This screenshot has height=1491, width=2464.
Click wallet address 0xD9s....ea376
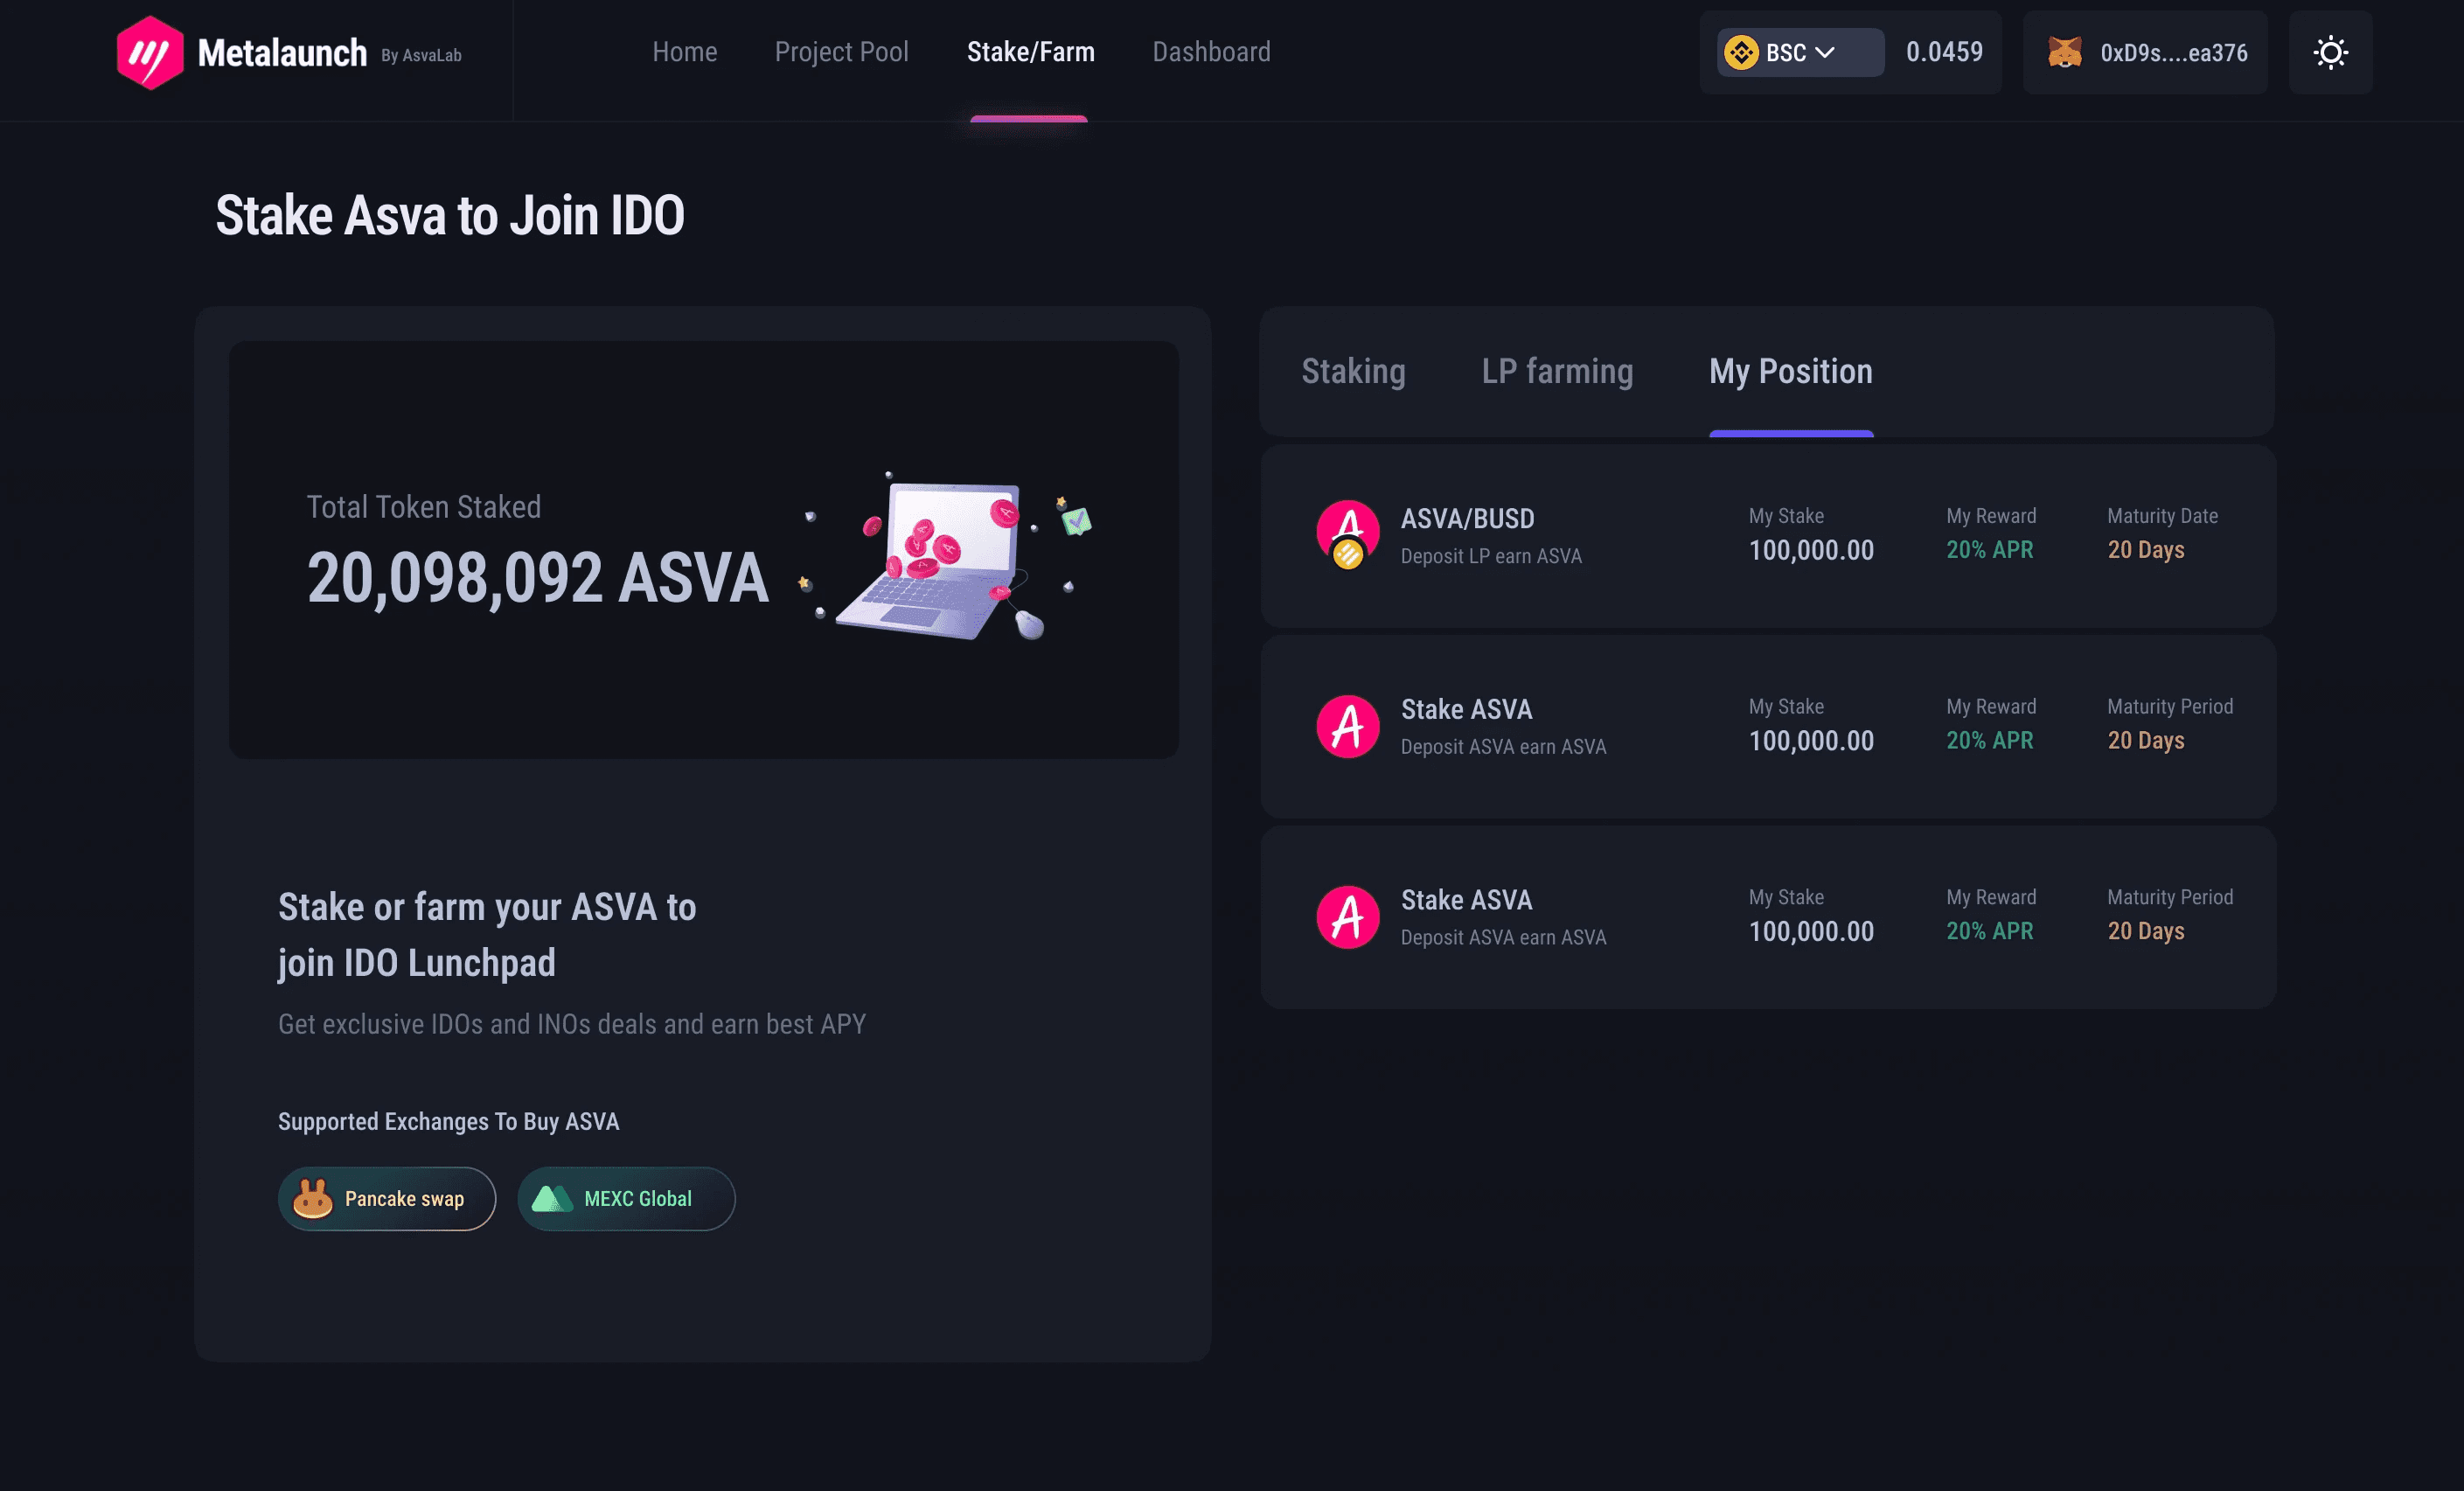point(2173,53)
